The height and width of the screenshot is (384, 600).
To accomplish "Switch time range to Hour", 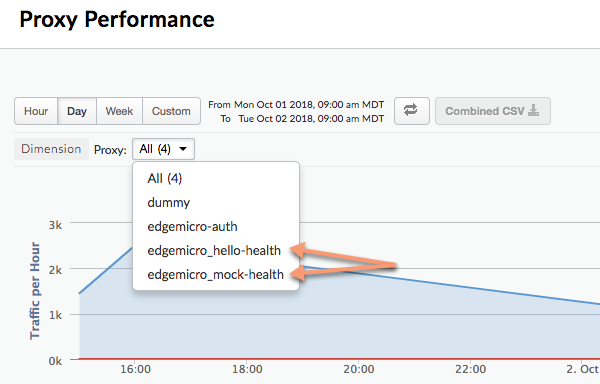I will tap(36, 111).
